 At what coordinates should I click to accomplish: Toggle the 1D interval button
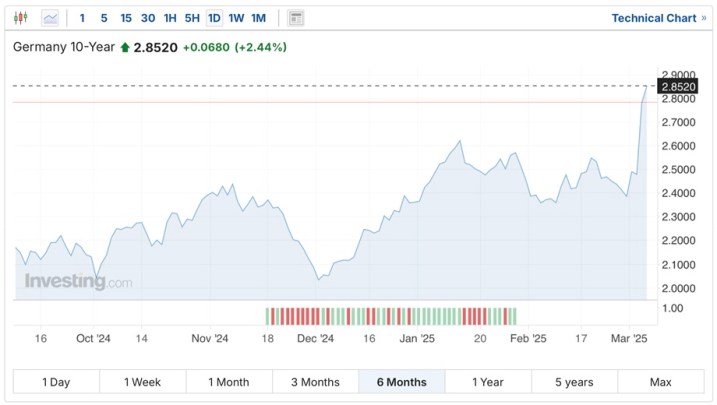[214, 18]
